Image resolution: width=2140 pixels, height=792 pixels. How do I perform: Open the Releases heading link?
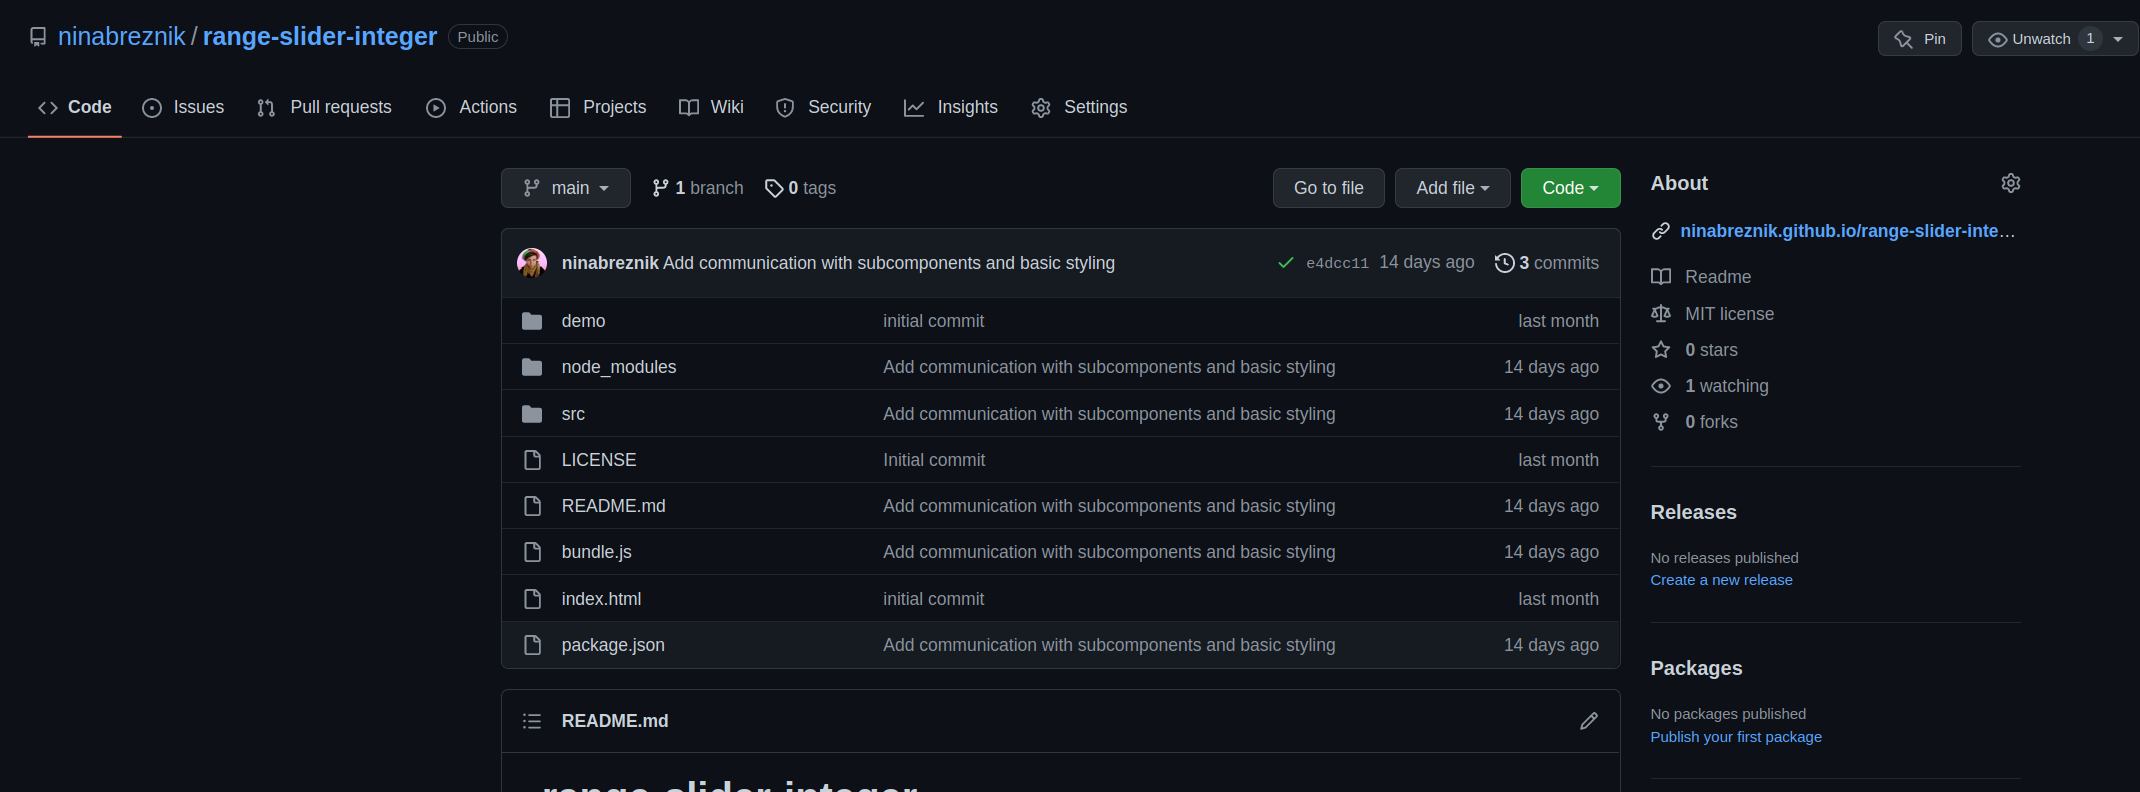(x=1693, y=512)
